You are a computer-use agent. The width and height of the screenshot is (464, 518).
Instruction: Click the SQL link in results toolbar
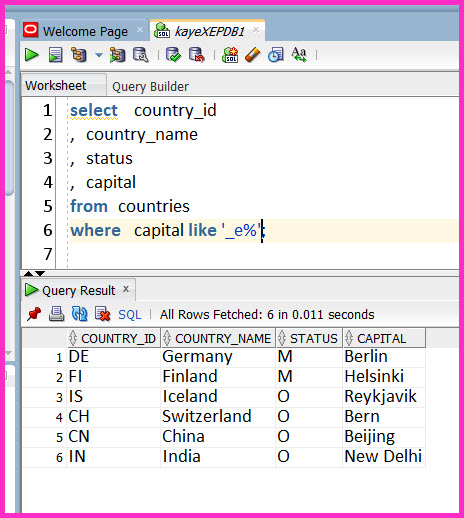point(130,315)
